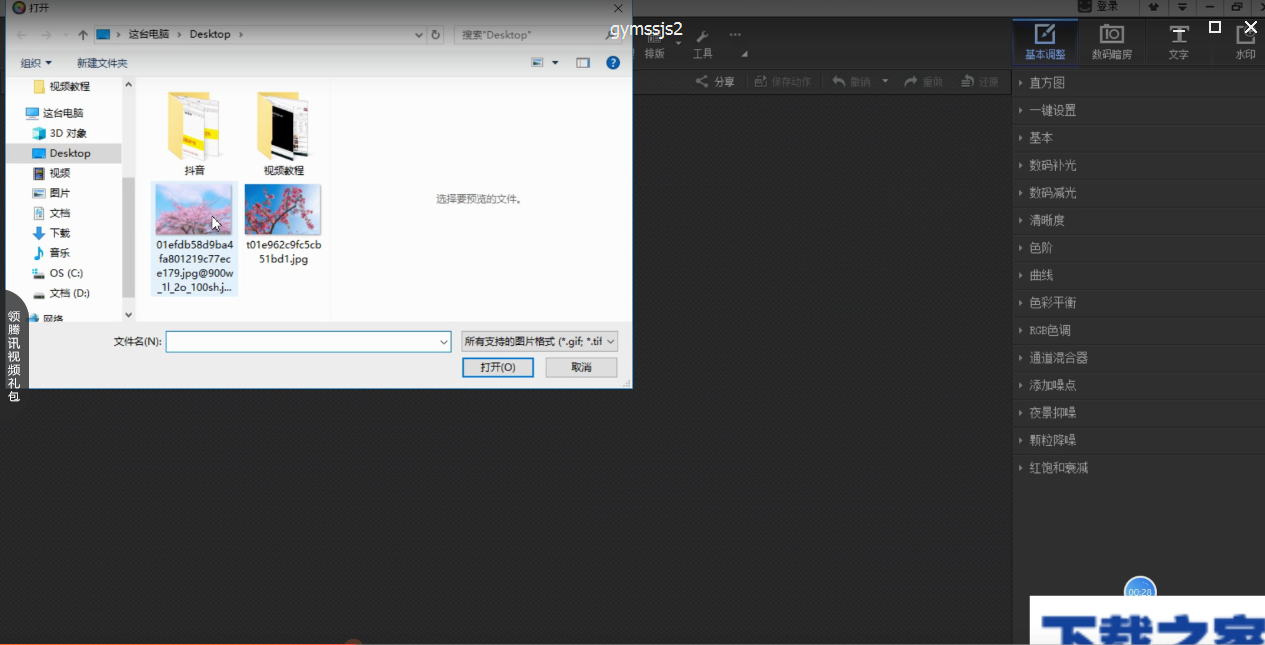The width and height of the screenshot is (1265, 645).
Task: Click the 新建文件夹 button
Action: [102, 63]
